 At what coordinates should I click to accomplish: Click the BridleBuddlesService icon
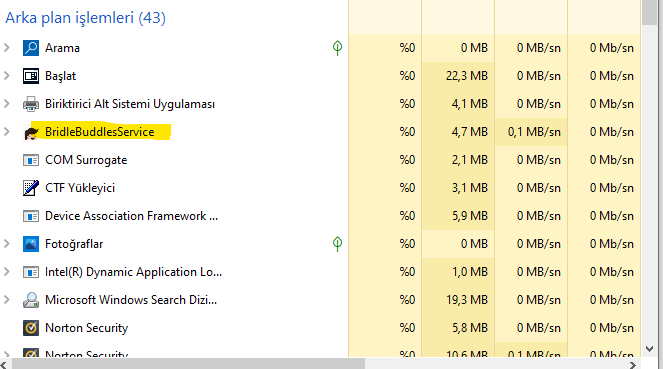pos(31,132)
